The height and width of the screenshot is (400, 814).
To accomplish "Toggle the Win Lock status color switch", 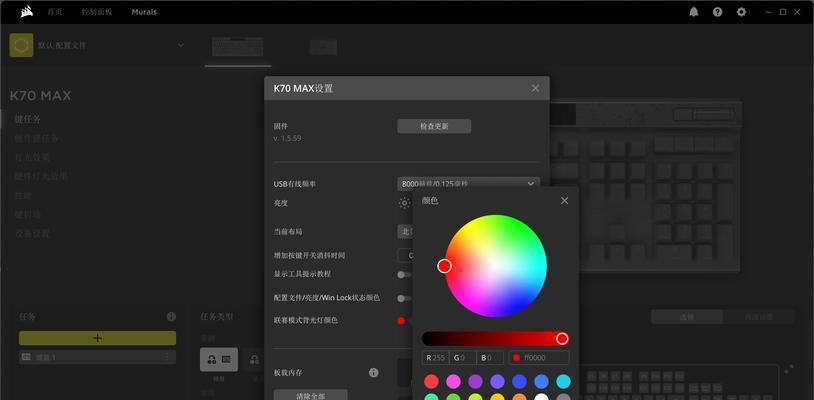I will point(404,298).
